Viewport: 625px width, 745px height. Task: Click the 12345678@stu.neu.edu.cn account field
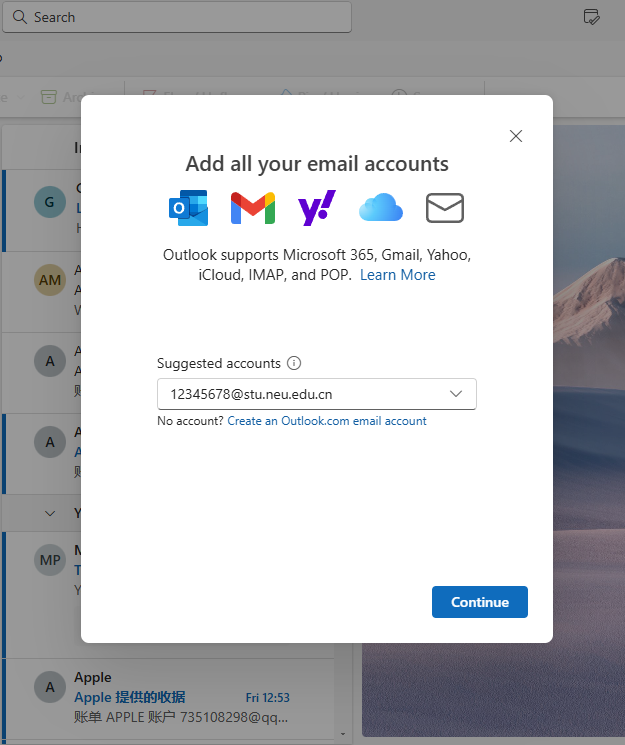click(x=317, y=394)
